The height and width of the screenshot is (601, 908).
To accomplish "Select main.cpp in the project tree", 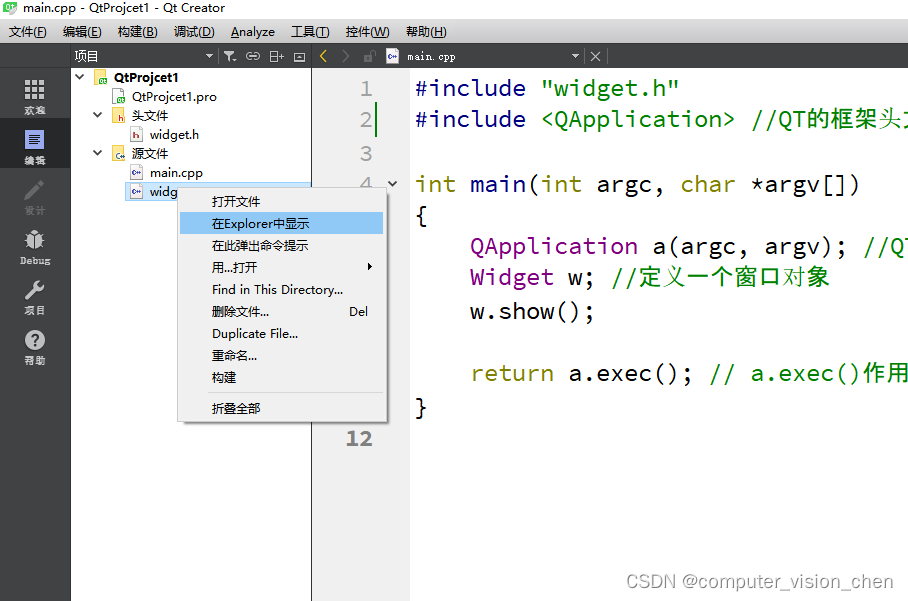I will [x=176, y=173].
